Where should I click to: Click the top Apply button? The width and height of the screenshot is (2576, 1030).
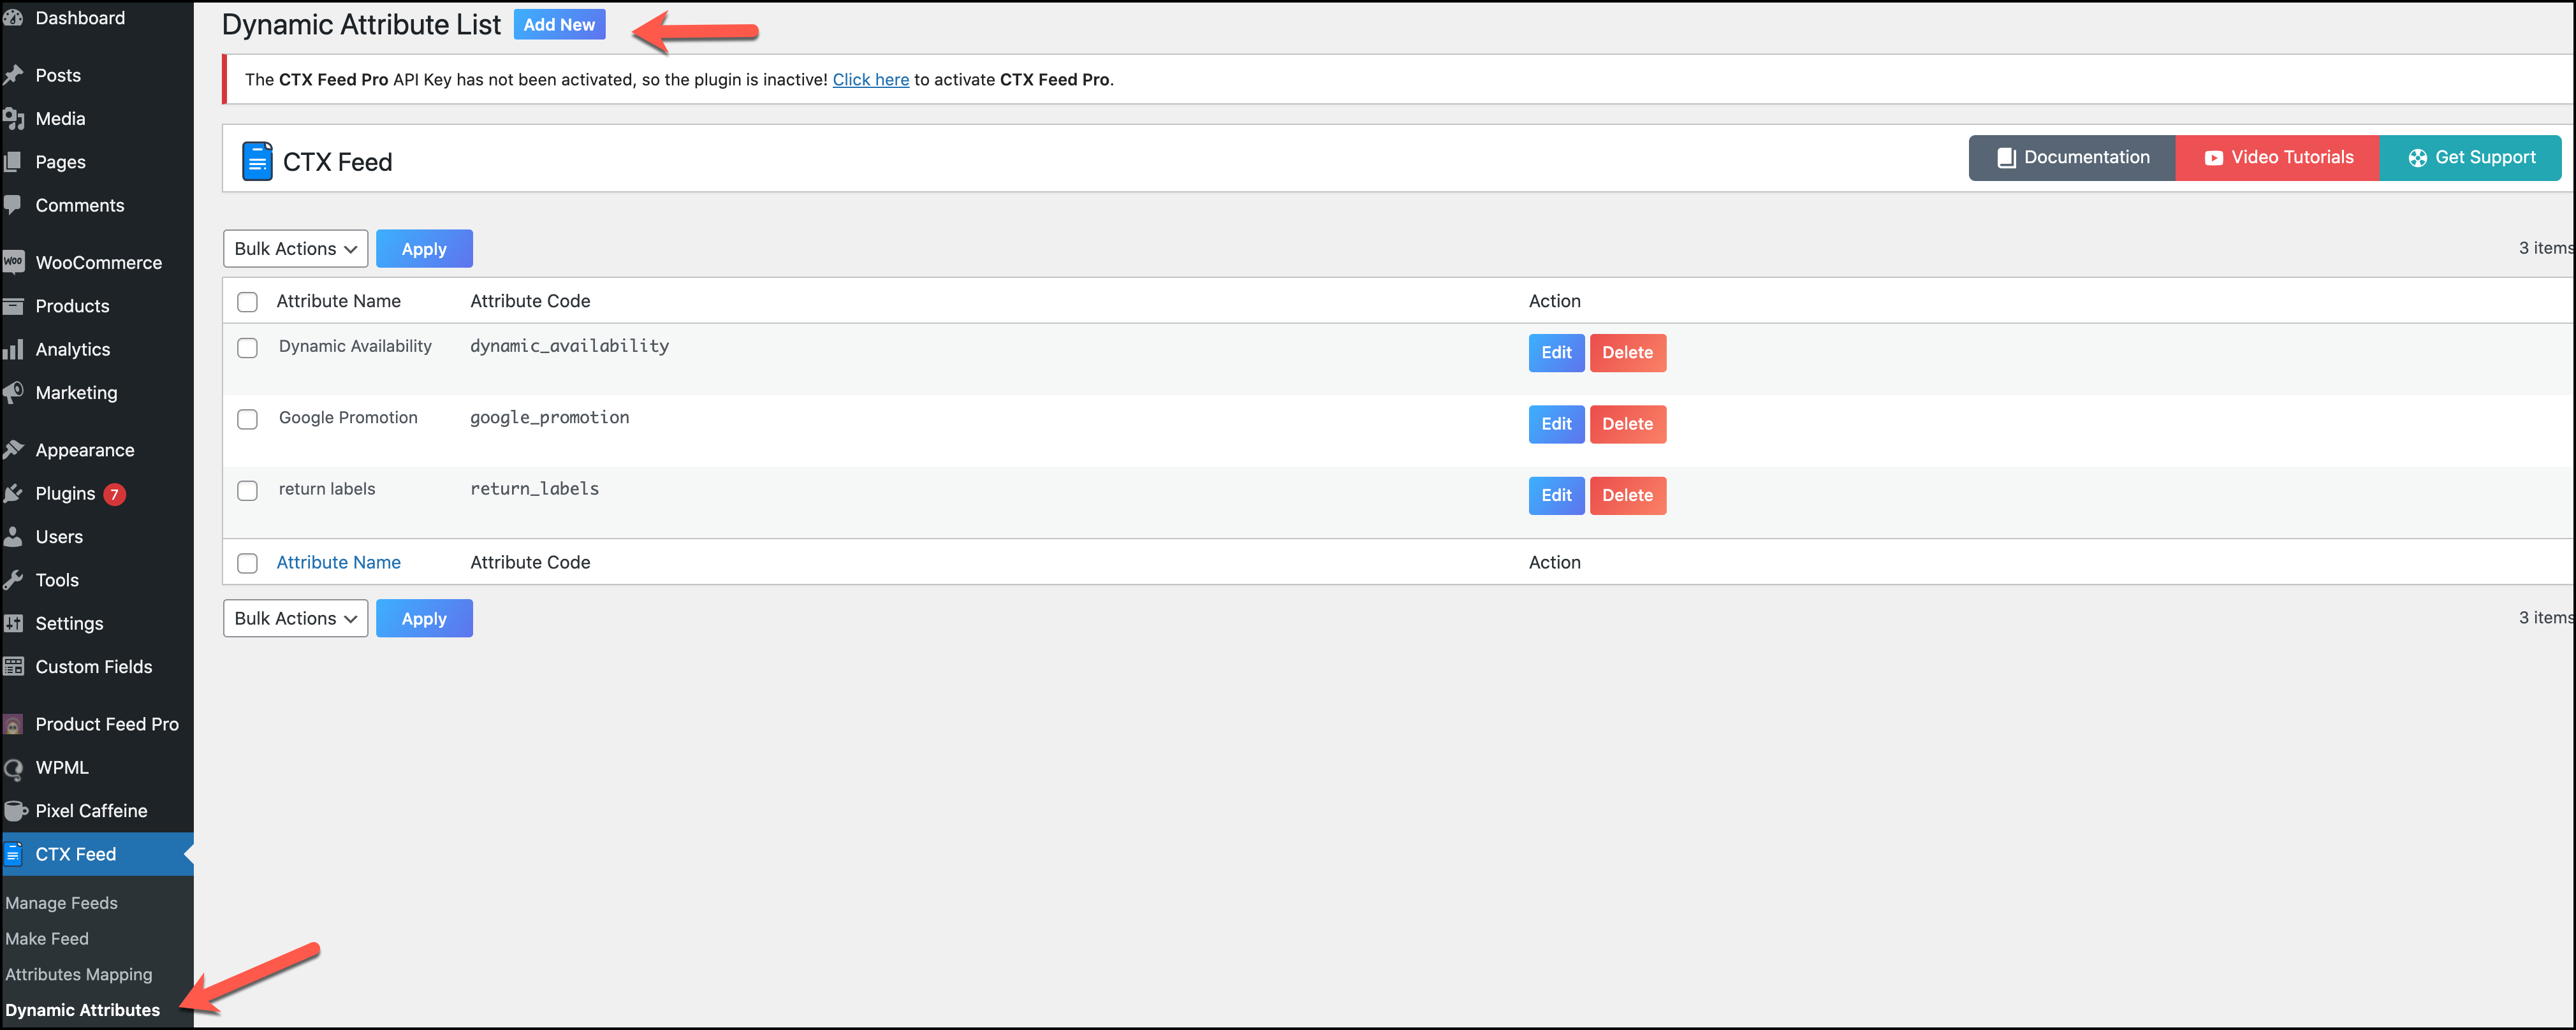(424, 249)
